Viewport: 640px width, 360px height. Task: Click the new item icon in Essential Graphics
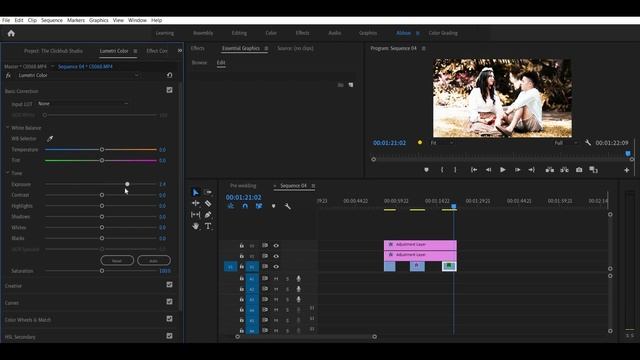[351, 85]
